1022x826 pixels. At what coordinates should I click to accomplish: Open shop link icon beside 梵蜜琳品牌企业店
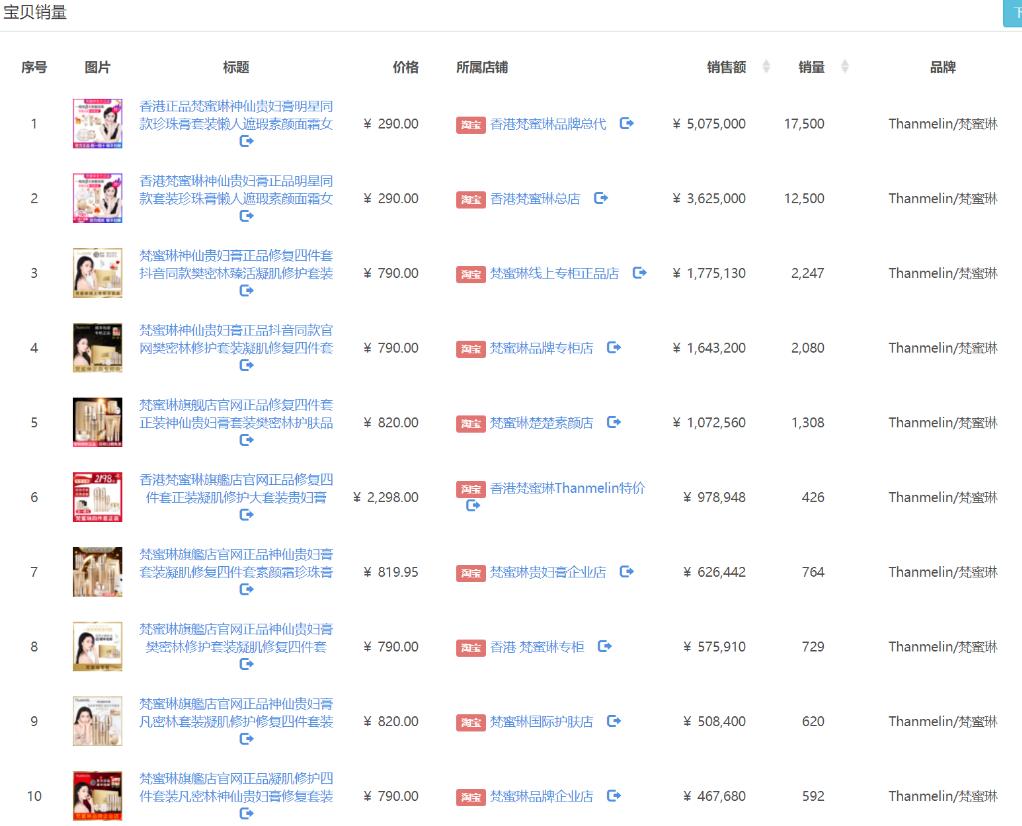[614, 795]
